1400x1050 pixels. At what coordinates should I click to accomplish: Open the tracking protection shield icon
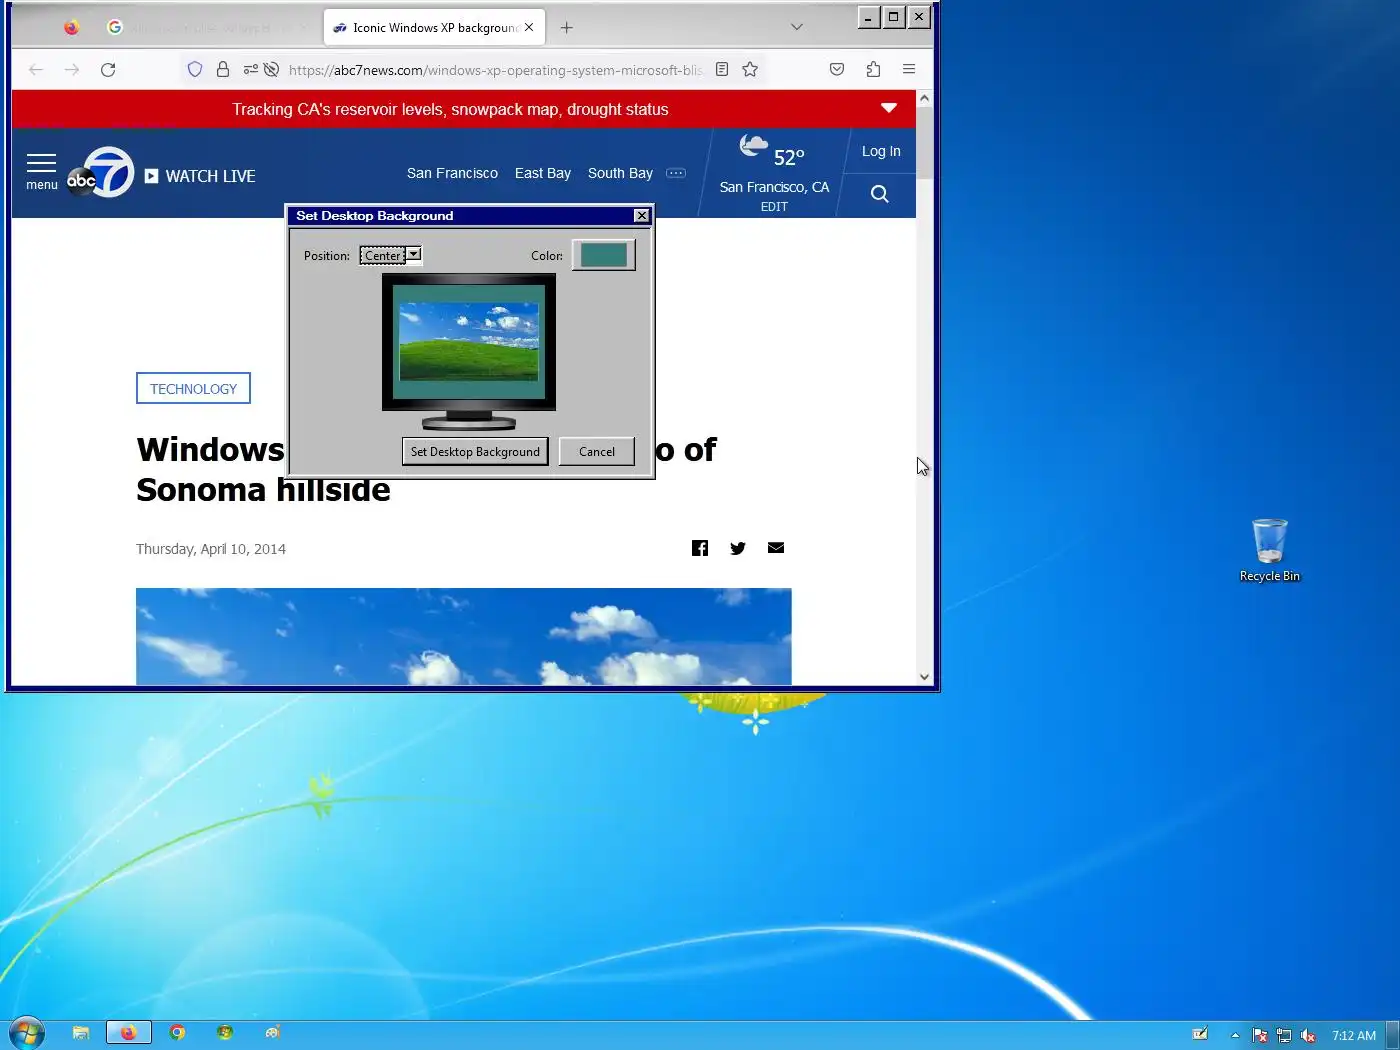click(195, 69)
